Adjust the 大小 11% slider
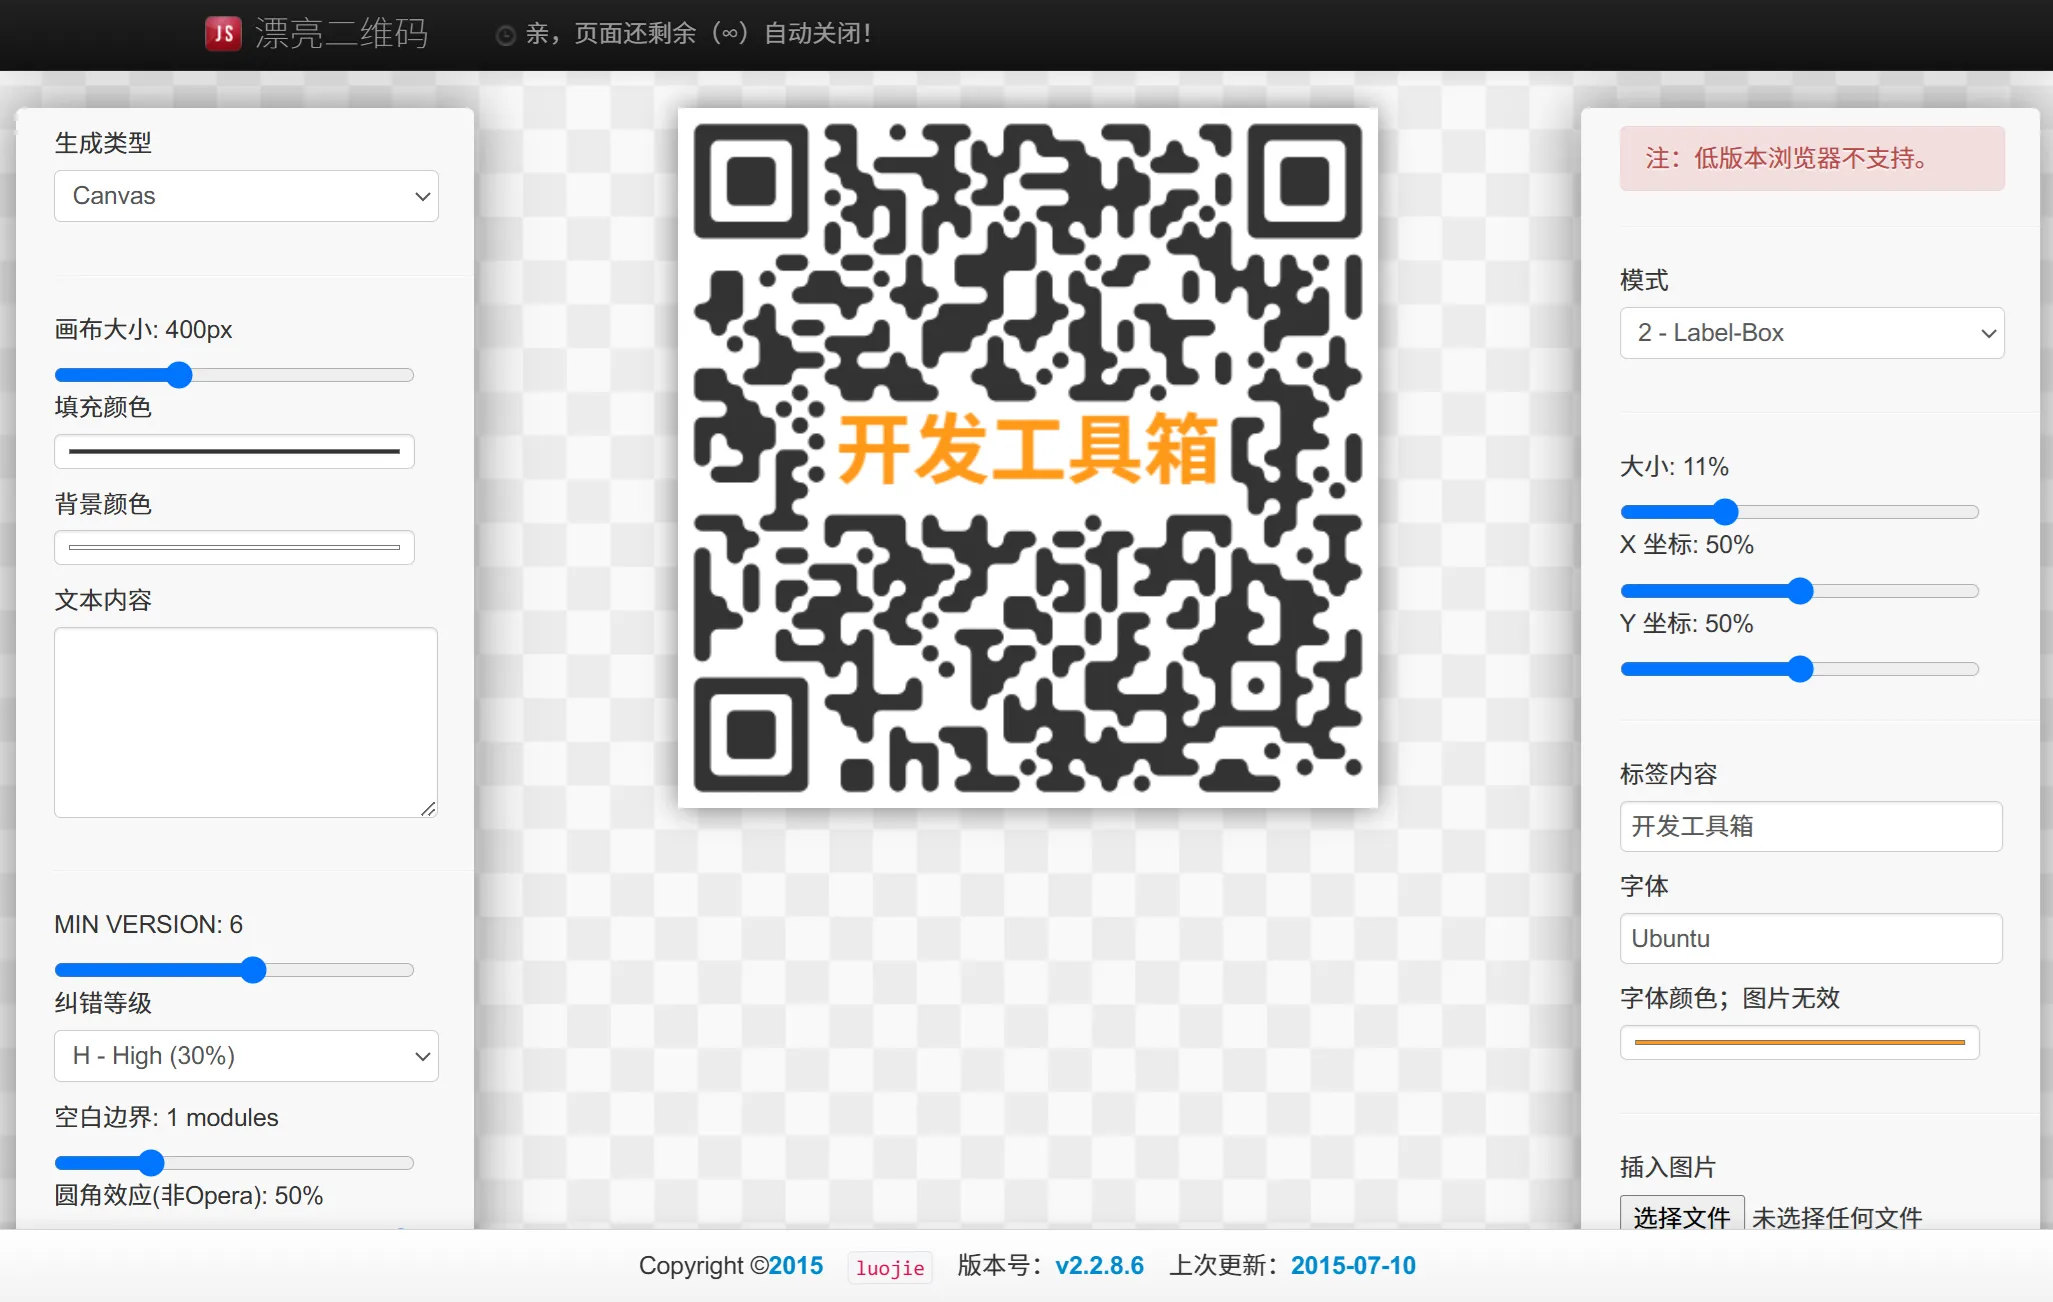2053x1302 pixels. pos(1799,512)
